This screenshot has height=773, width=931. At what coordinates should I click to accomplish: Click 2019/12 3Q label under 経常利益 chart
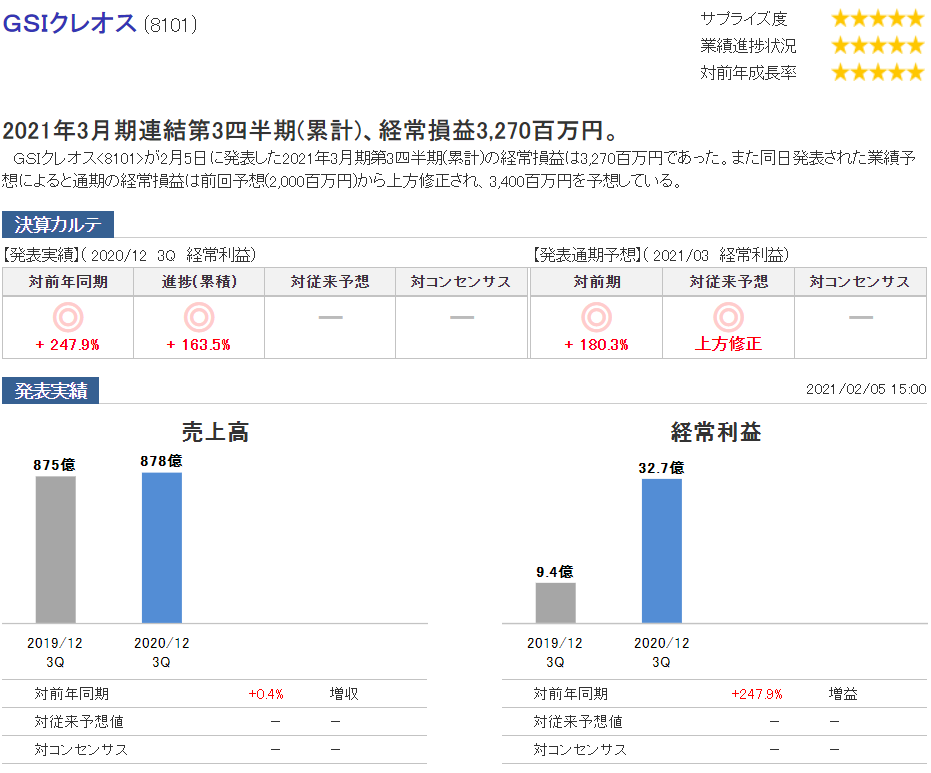(555, 652)
